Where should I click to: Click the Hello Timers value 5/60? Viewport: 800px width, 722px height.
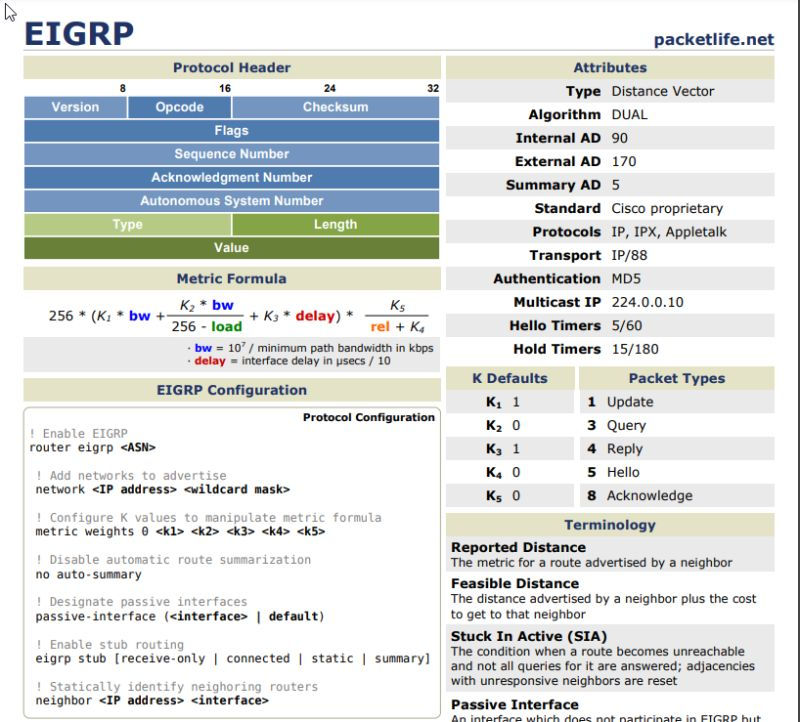point(627,326)
